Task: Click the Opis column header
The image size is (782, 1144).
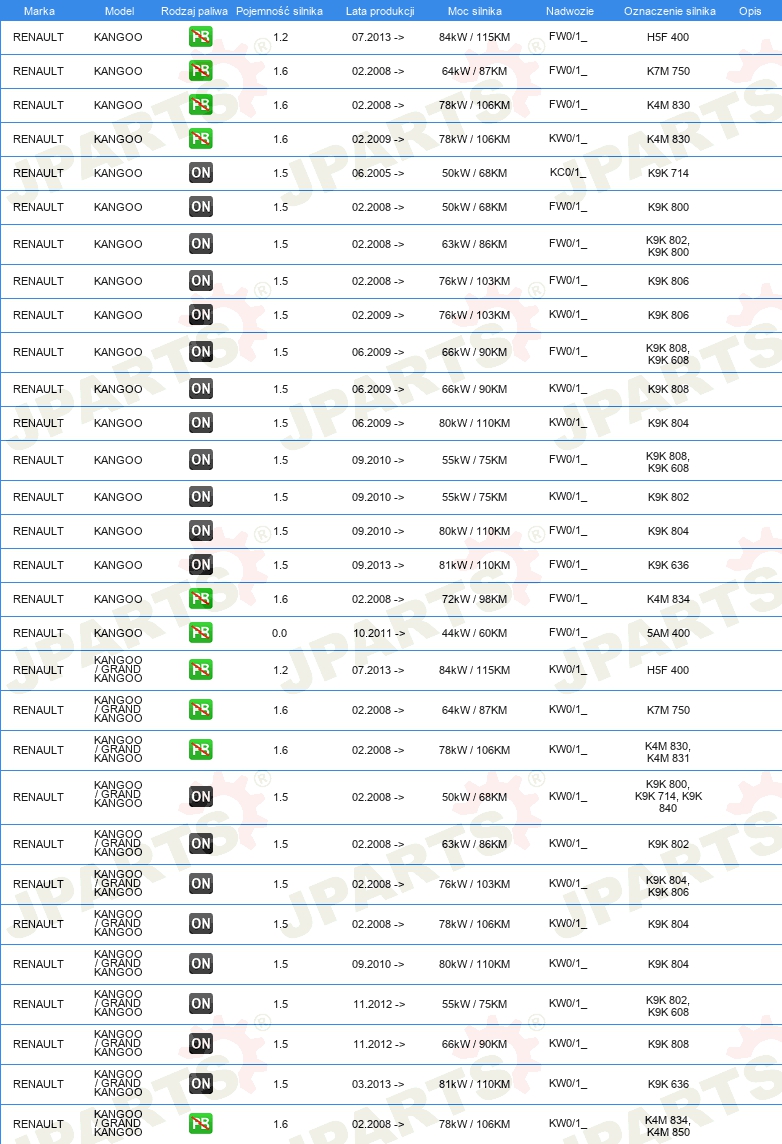Action: [x=750, y=11]
